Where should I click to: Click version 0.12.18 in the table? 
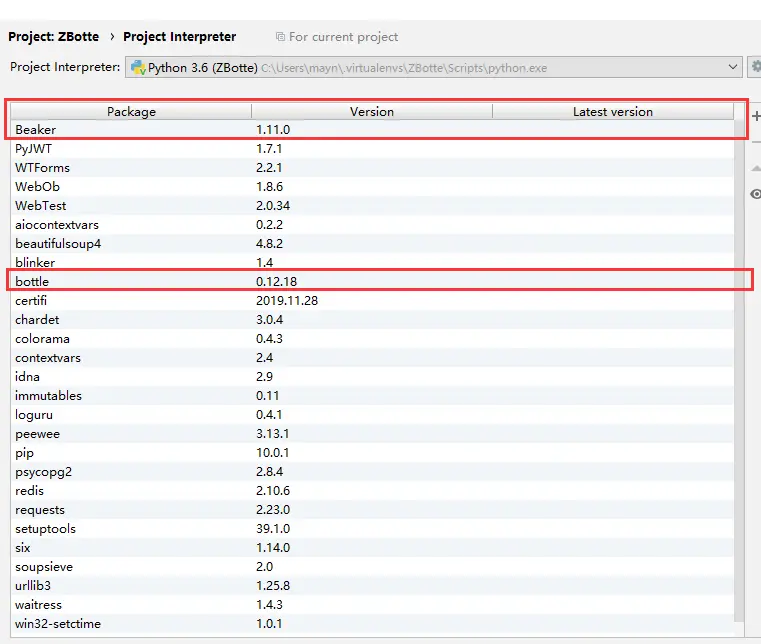point(276,281)
